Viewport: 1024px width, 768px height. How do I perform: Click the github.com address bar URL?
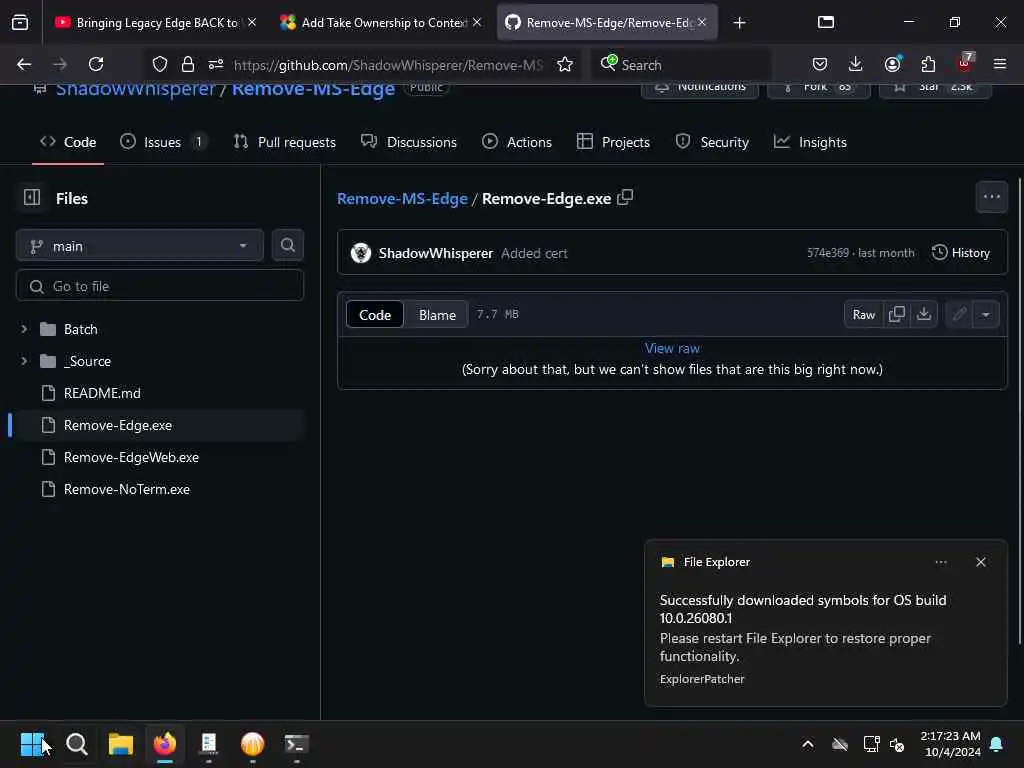pos(388,65)
